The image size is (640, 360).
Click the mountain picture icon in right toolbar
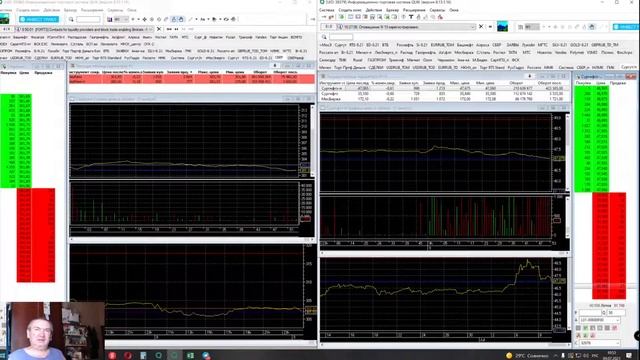click(x=502, y=27)
